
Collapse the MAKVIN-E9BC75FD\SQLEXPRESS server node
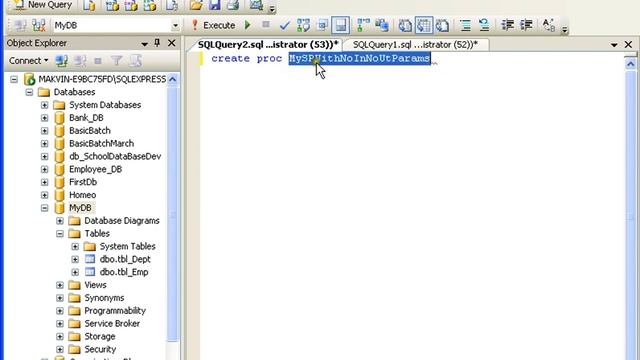point(14,79)
